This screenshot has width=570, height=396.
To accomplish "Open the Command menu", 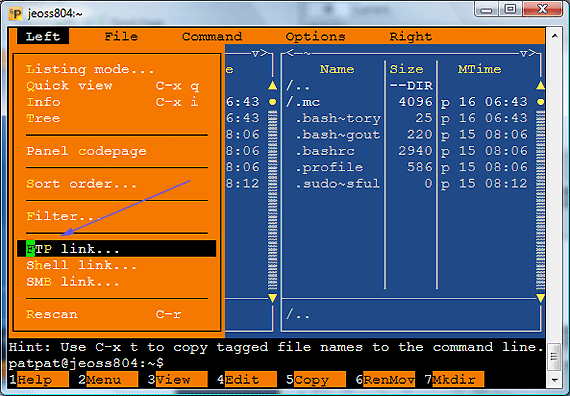I will (x=212, y=36).
